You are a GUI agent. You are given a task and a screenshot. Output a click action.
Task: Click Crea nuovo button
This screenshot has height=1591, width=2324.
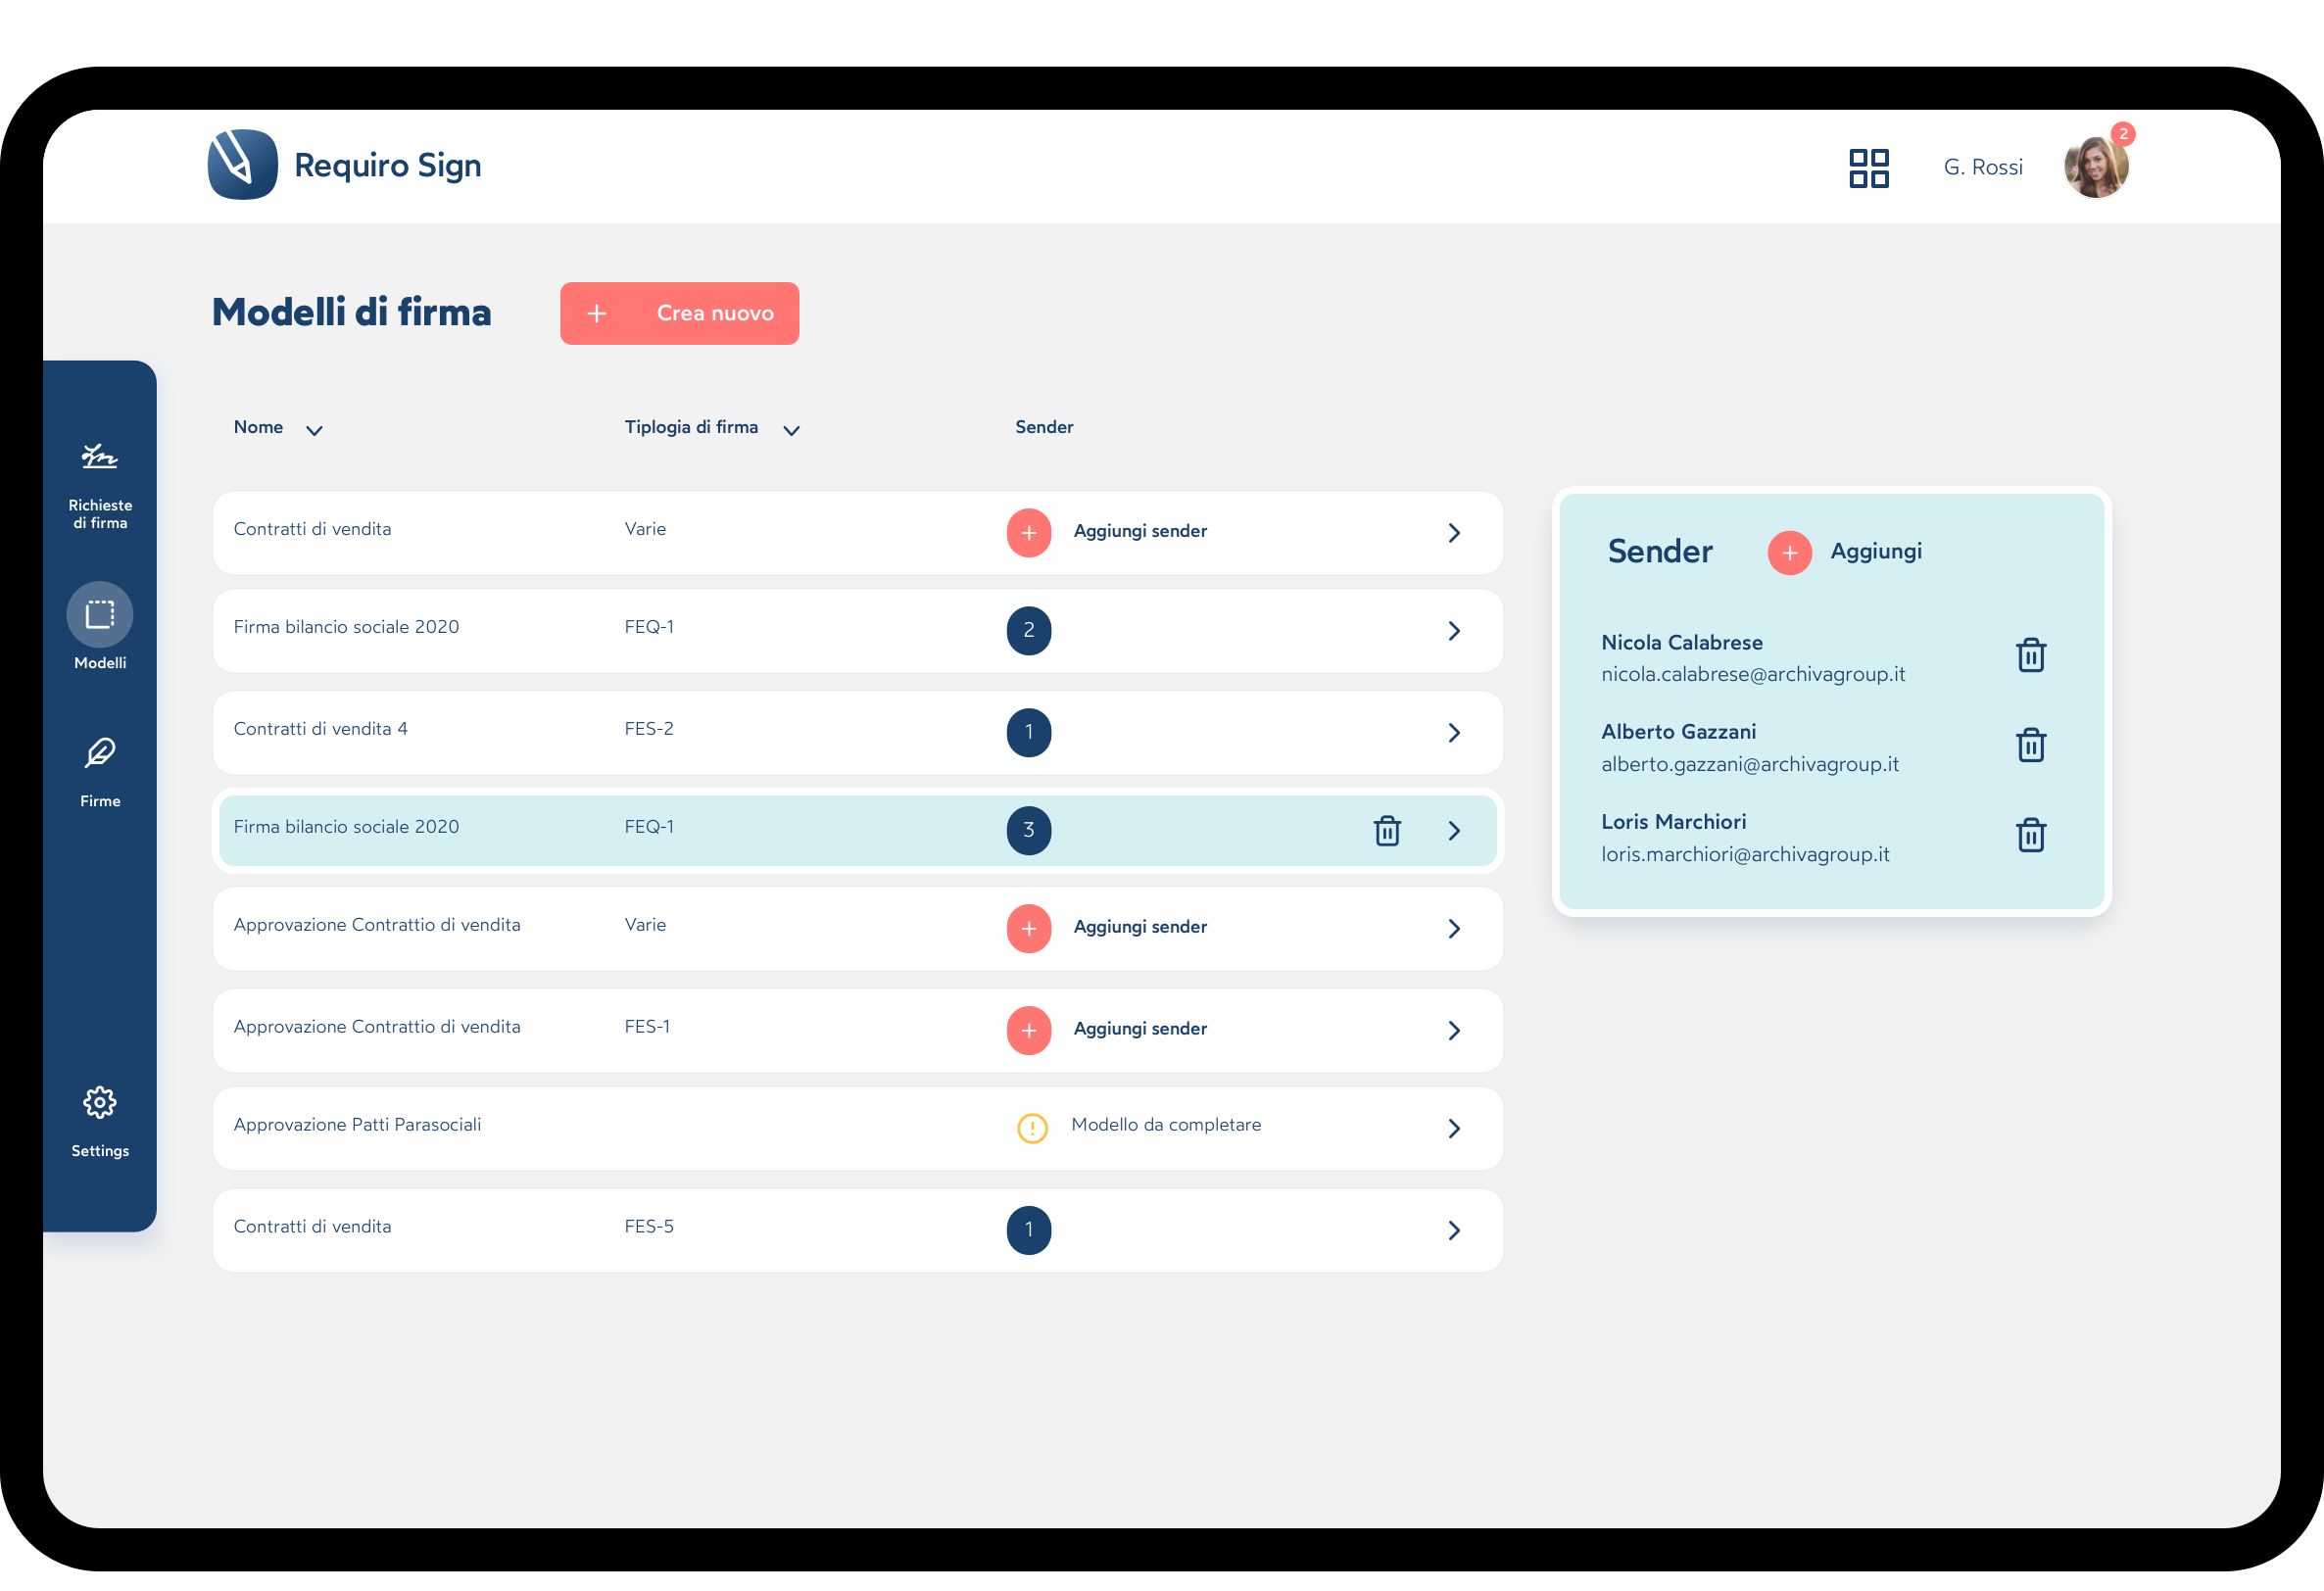[x=679, y=314]
